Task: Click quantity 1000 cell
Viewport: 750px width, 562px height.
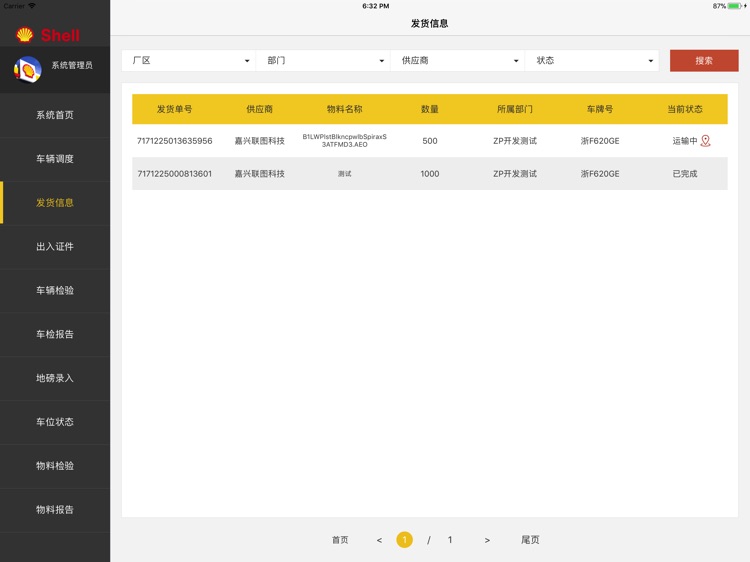Action: [430, 174]
